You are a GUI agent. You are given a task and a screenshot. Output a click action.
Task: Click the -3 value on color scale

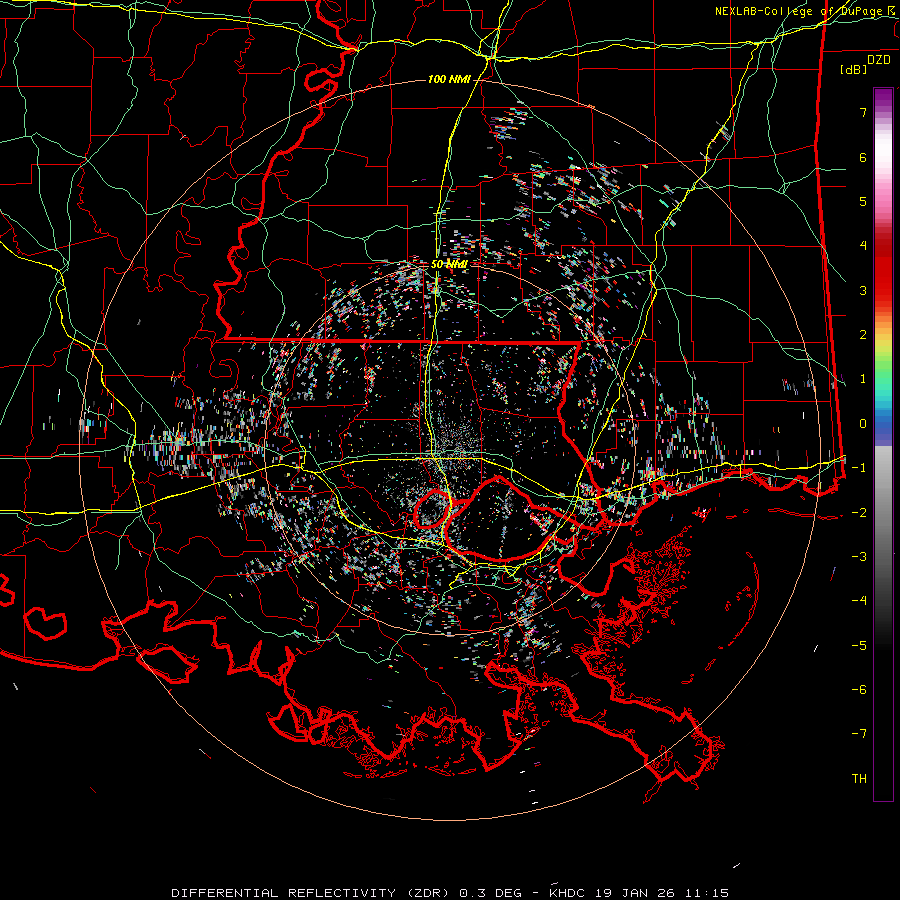pyautogui.click(x=859, y=557)
